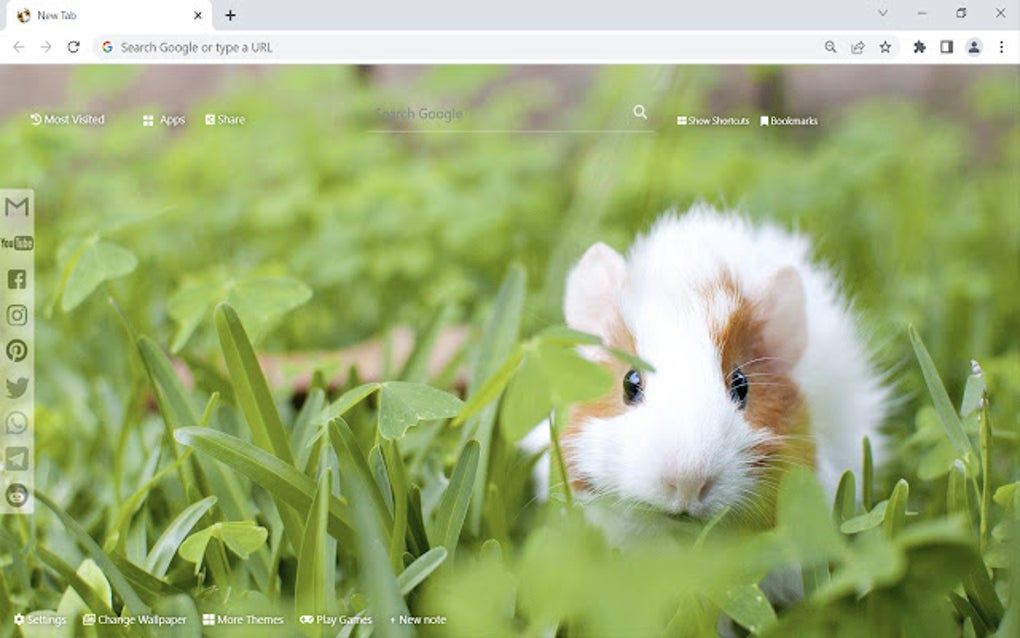Add a New note

pos(418,619)
